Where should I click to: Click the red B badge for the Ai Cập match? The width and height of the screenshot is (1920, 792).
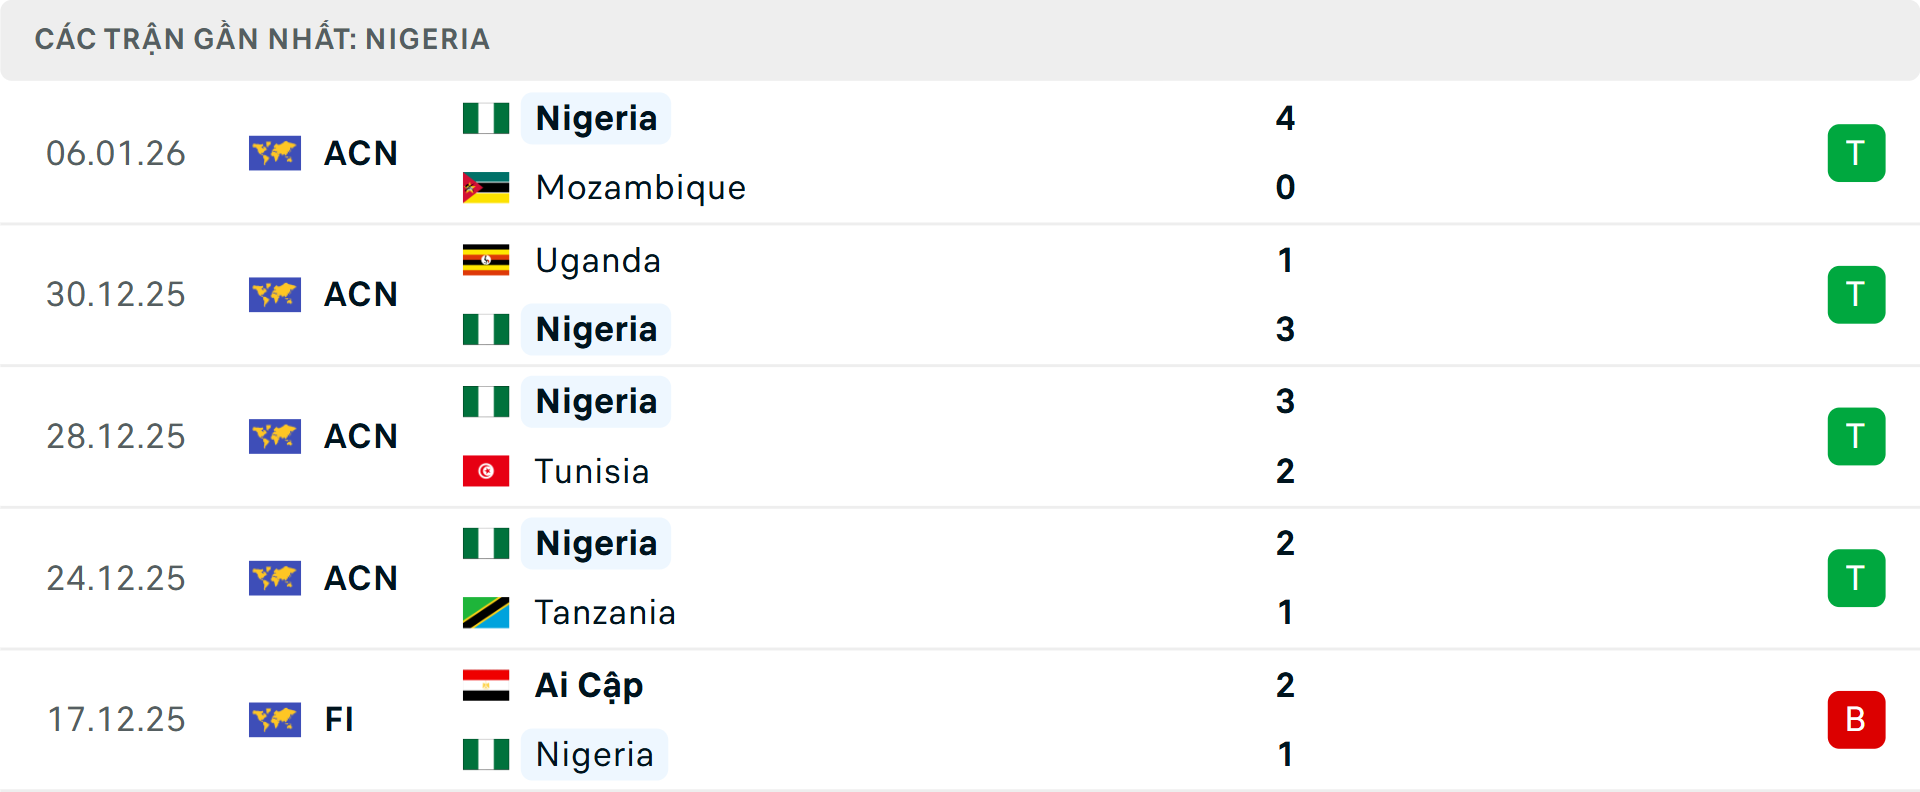tap(1856, 719)
